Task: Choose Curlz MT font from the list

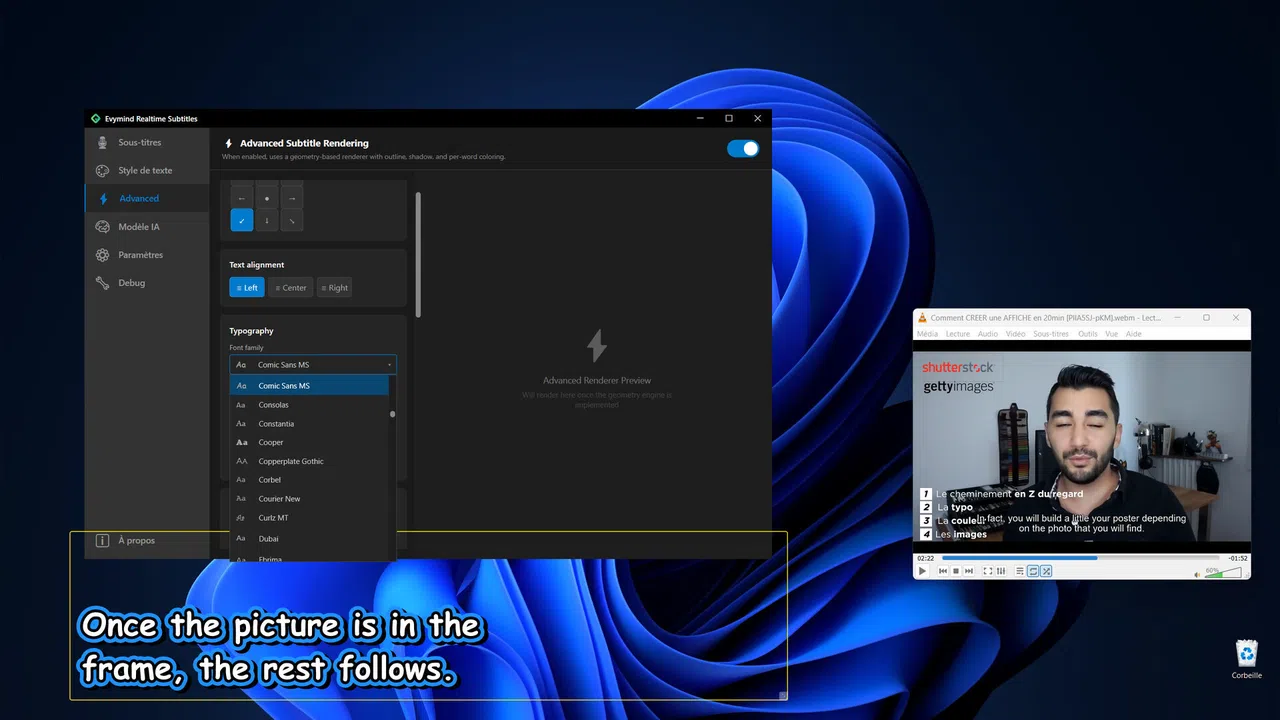Action: 309,518
